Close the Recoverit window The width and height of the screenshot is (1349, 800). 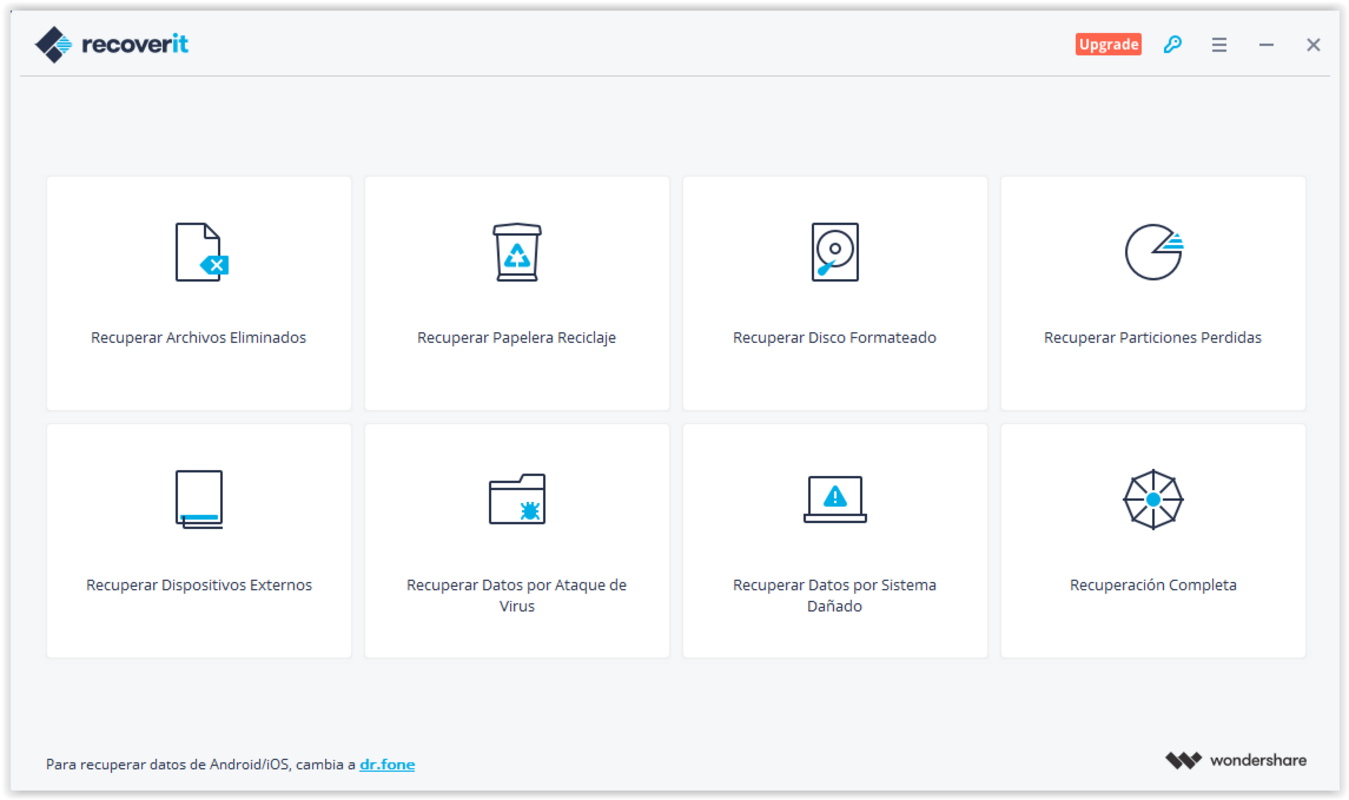point(1313,45)
